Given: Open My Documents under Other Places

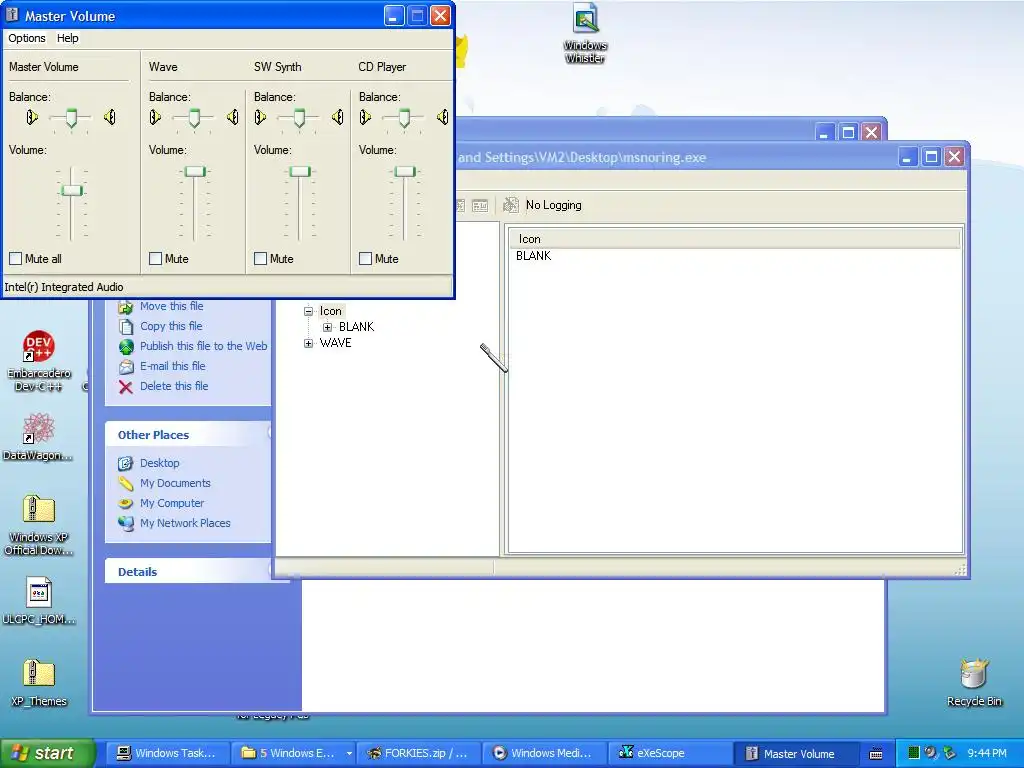Looking at the screenshot, I should pyautogui.click(x=176, y=483).
